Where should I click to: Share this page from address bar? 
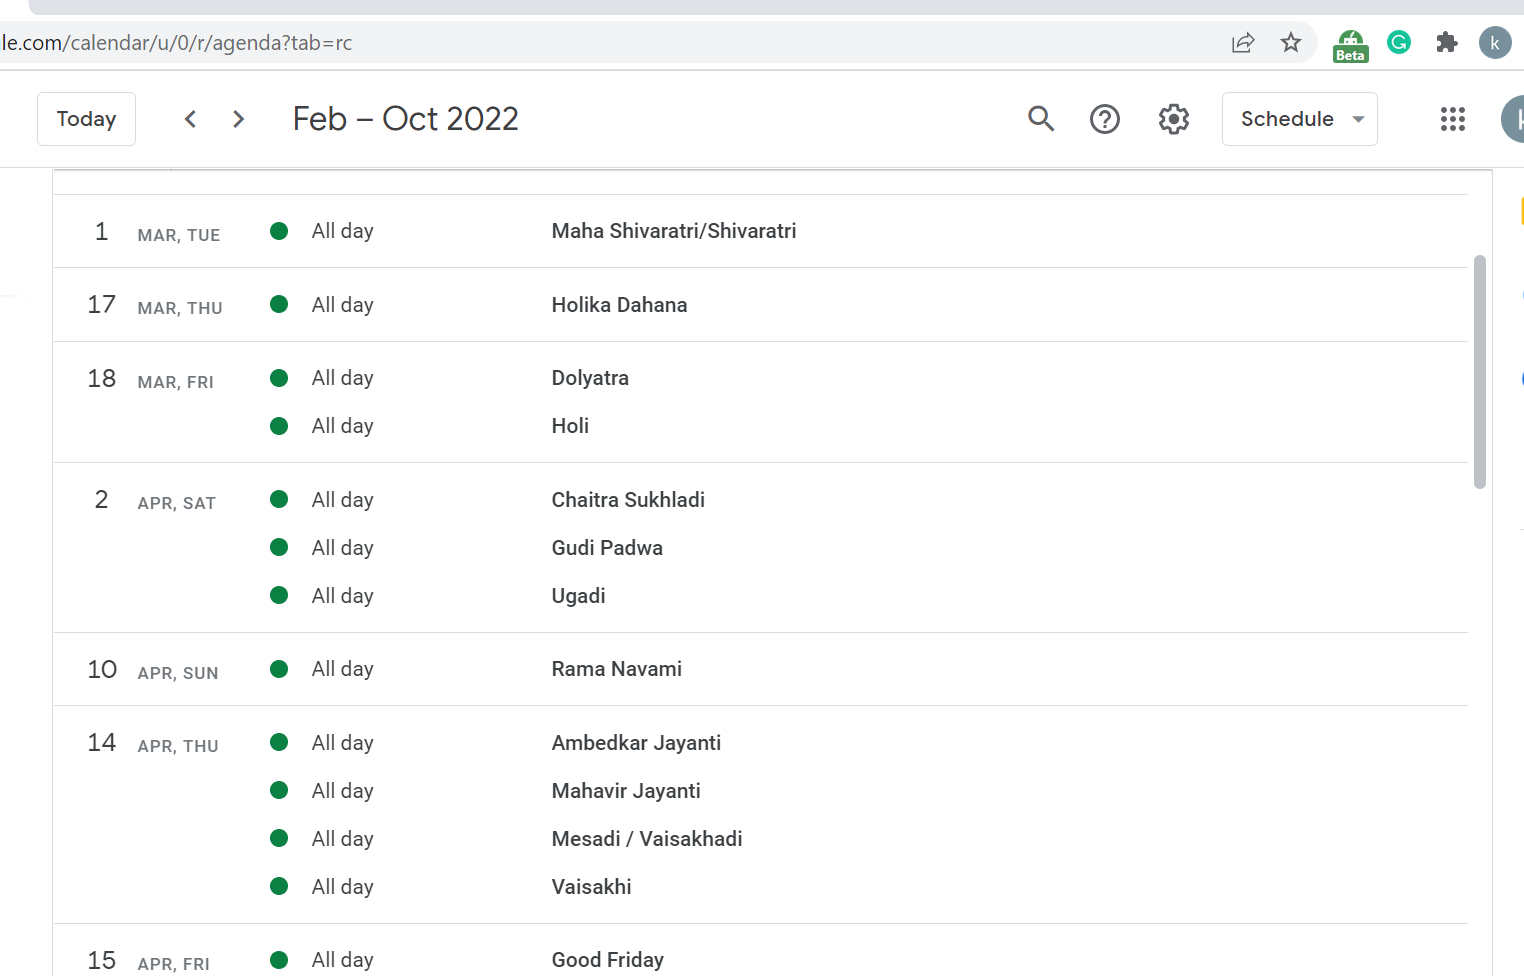point(1242,43)
